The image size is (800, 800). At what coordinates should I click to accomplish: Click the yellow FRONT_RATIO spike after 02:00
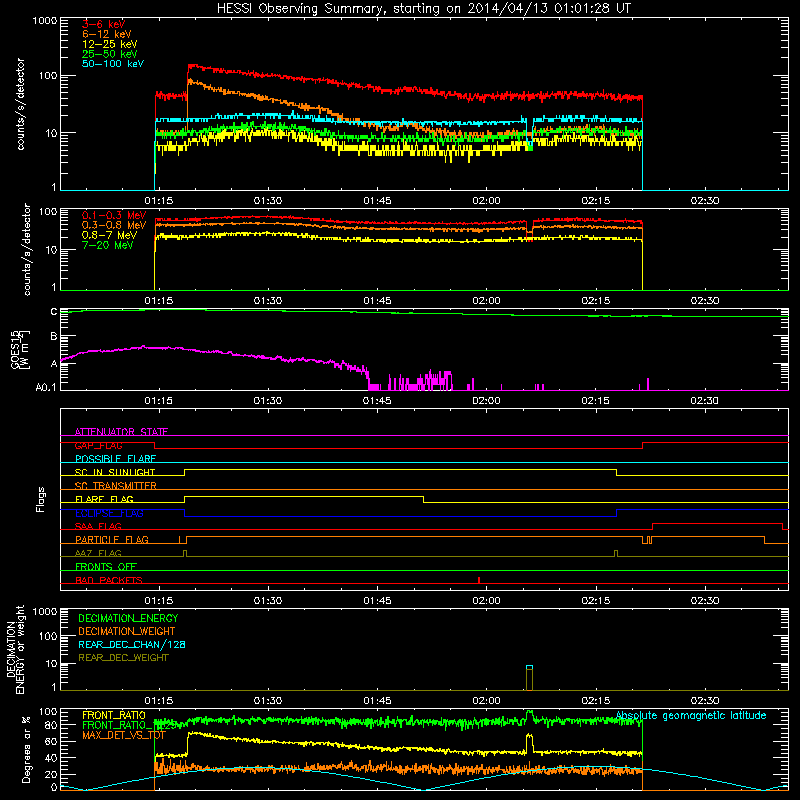point(529,742)
